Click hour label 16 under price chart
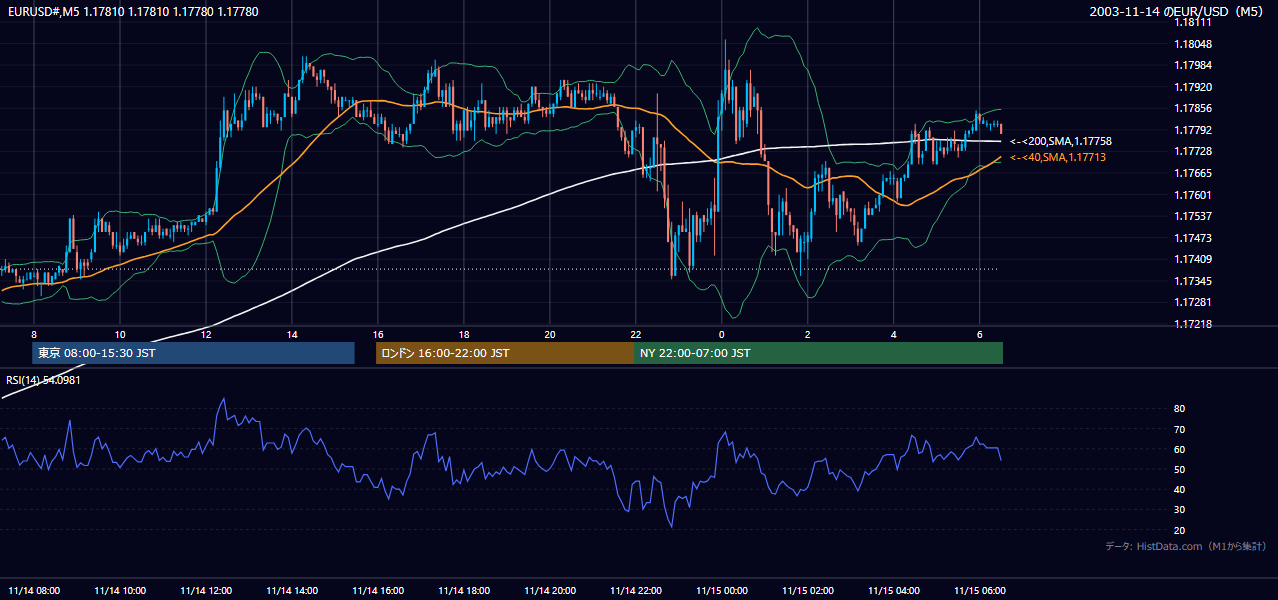The width and height of the screenshot is (1278, 600). (378, 334)
